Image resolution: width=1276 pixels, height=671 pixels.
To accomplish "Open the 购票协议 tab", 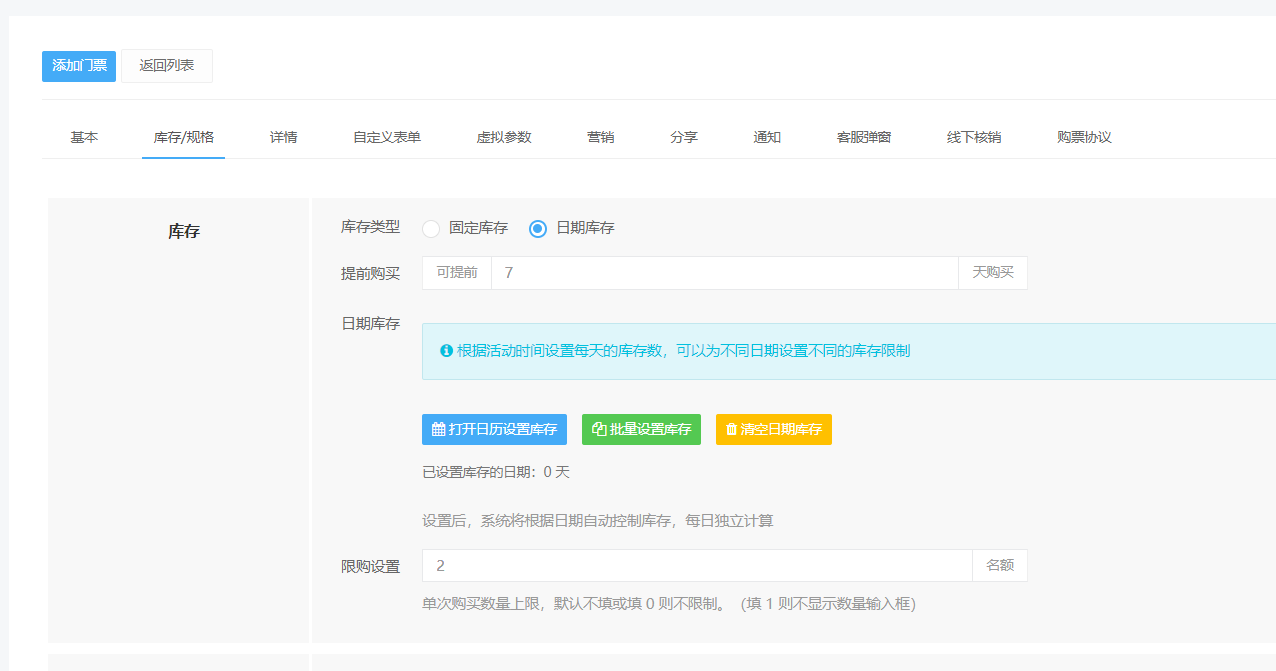I will tap(1084, 137).
